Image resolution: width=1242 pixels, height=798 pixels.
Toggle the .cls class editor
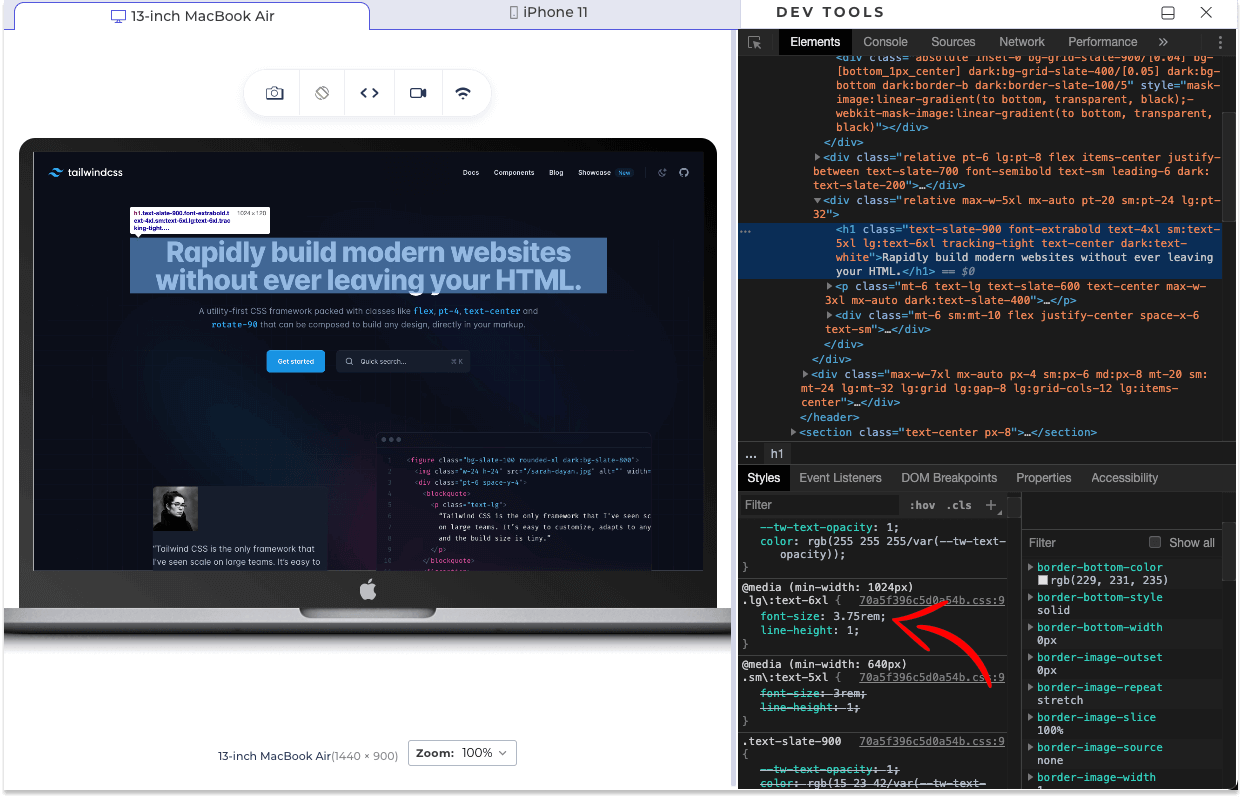point(958,505)
